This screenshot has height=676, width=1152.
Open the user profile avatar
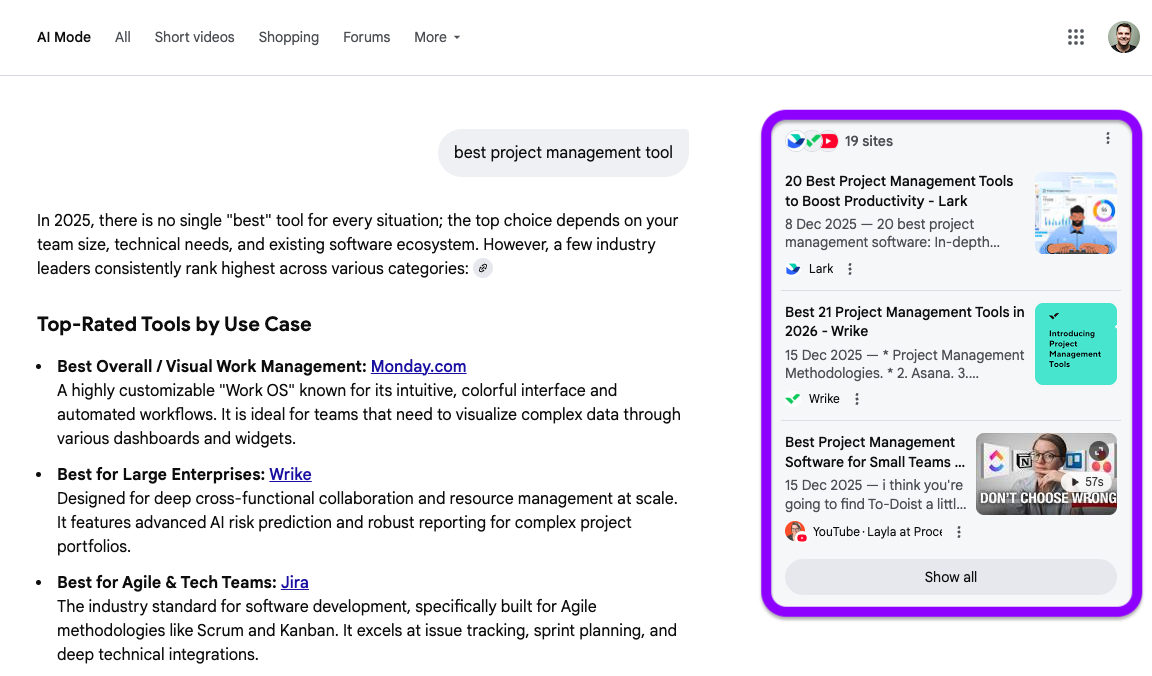tap(1123, 37)
